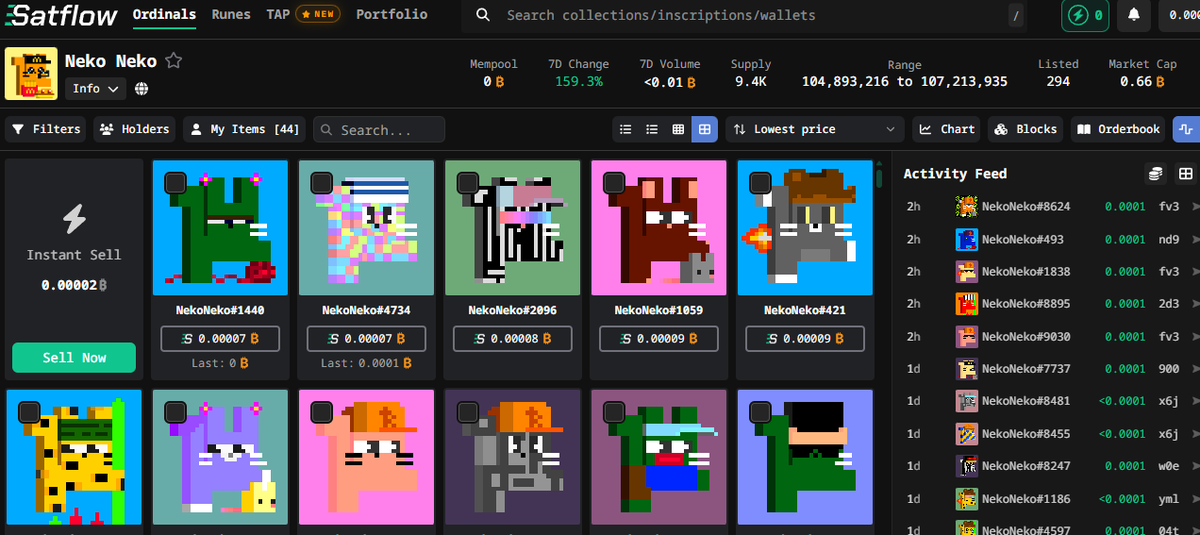Screen dimensions: 1200x535
Task: Favorite Neko Neko with the star icon
Action: tap(174, 61)
